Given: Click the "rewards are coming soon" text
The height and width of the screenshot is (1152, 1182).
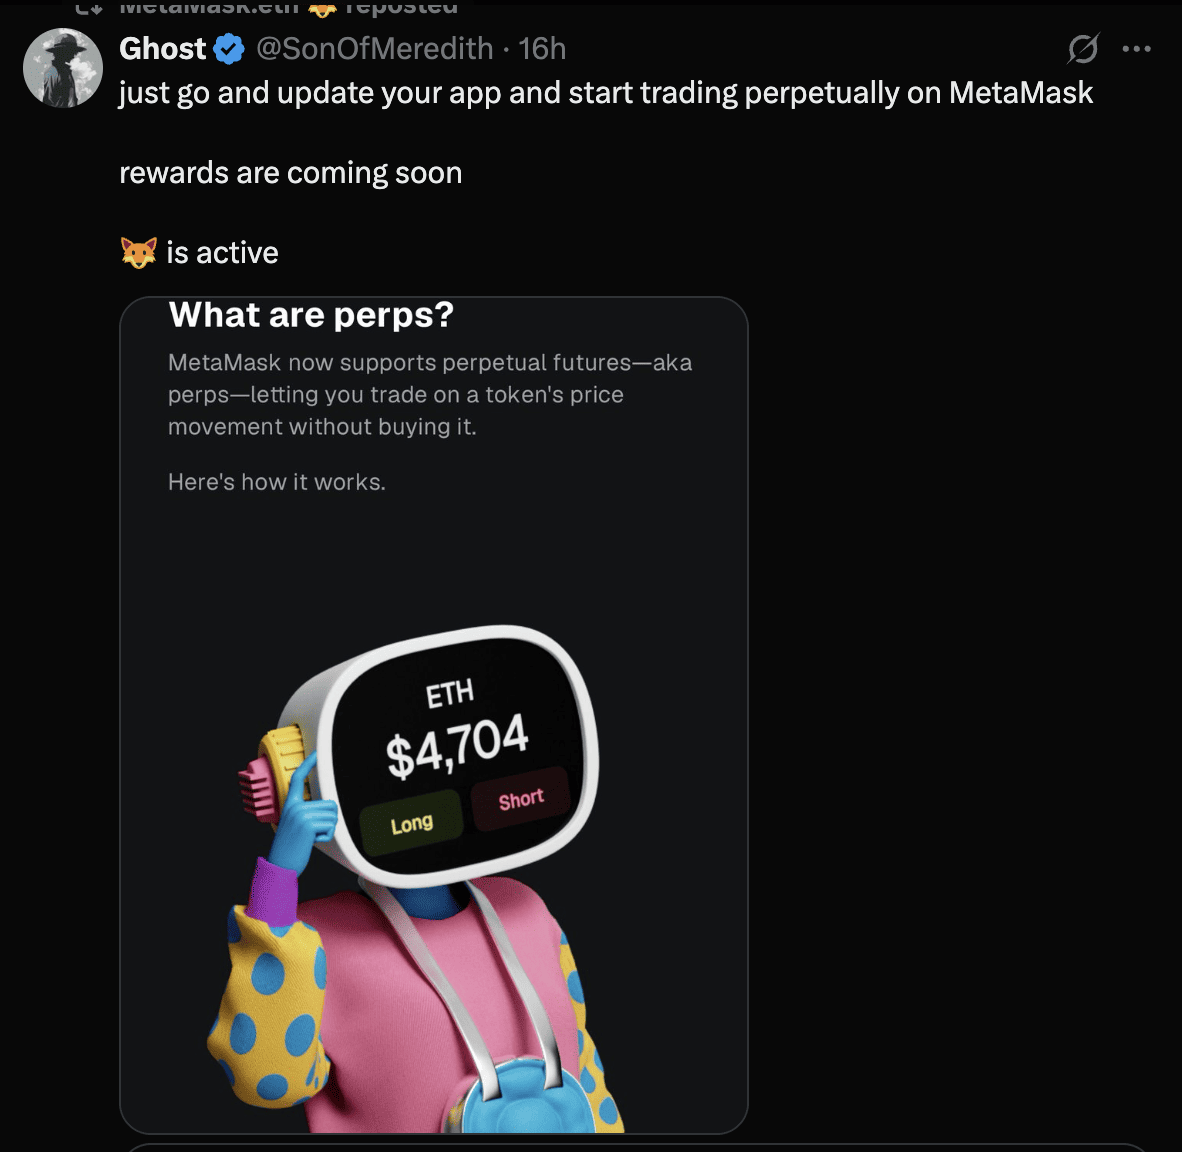Looking at the screenshot, I should [290, 173].
